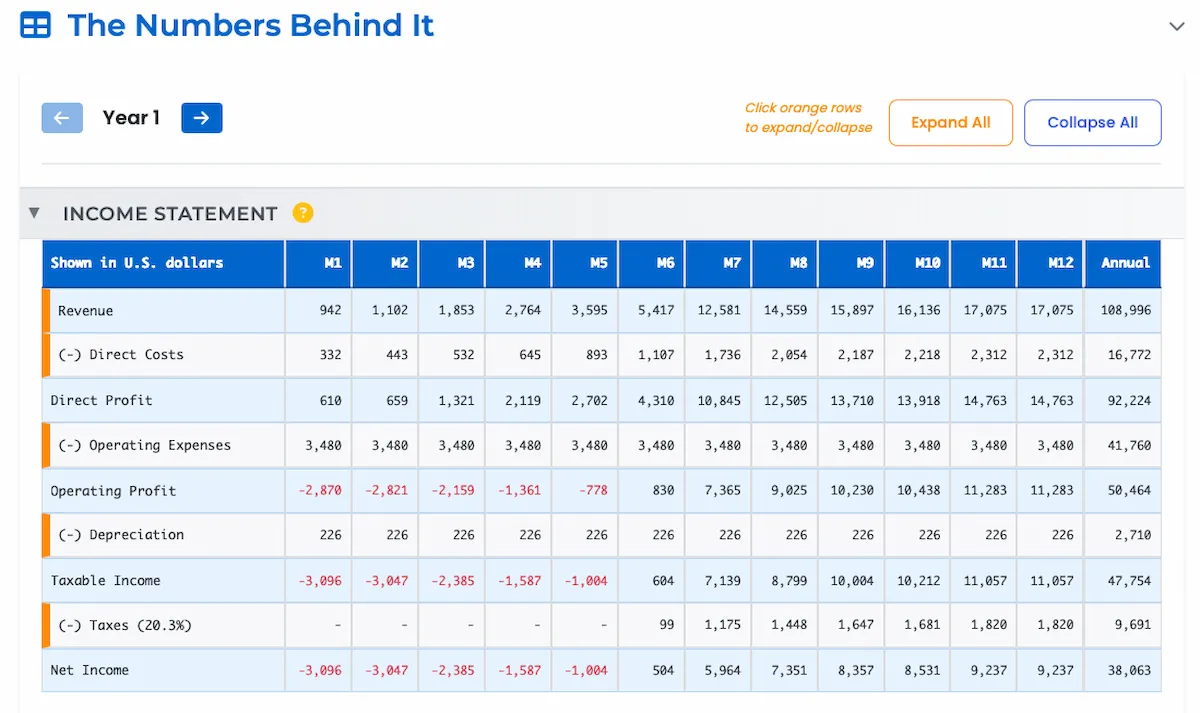Click the Annual column header
This screenshot has height=713, width=1200.
tap(1125, 263)
